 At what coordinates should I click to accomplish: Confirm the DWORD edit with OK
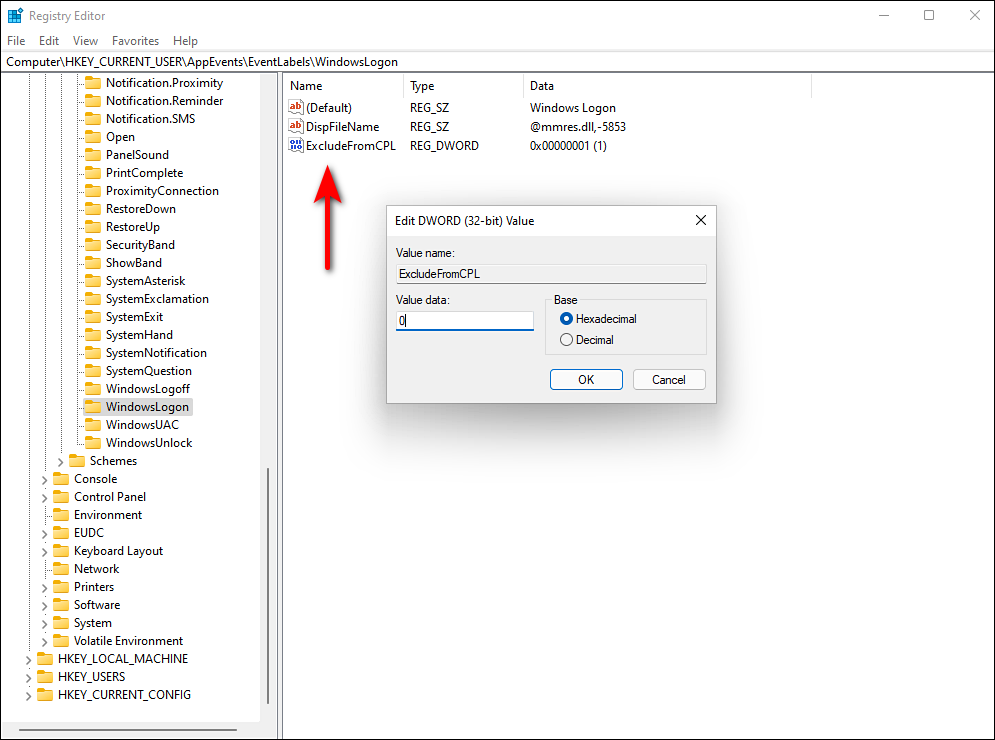(586, 380)
